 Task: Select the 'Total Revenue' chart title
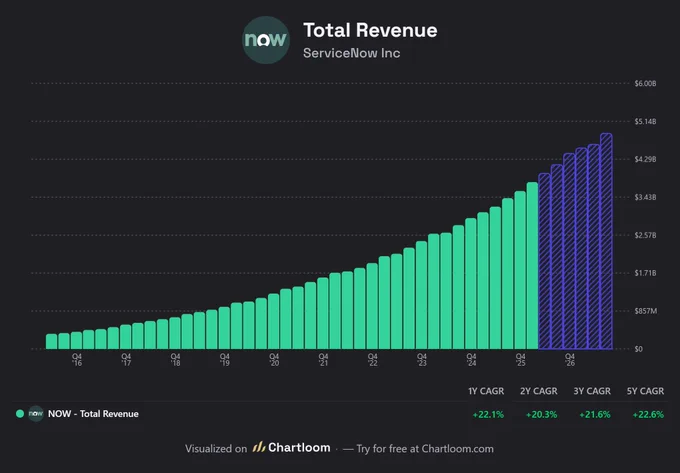(x=370, y=30)
